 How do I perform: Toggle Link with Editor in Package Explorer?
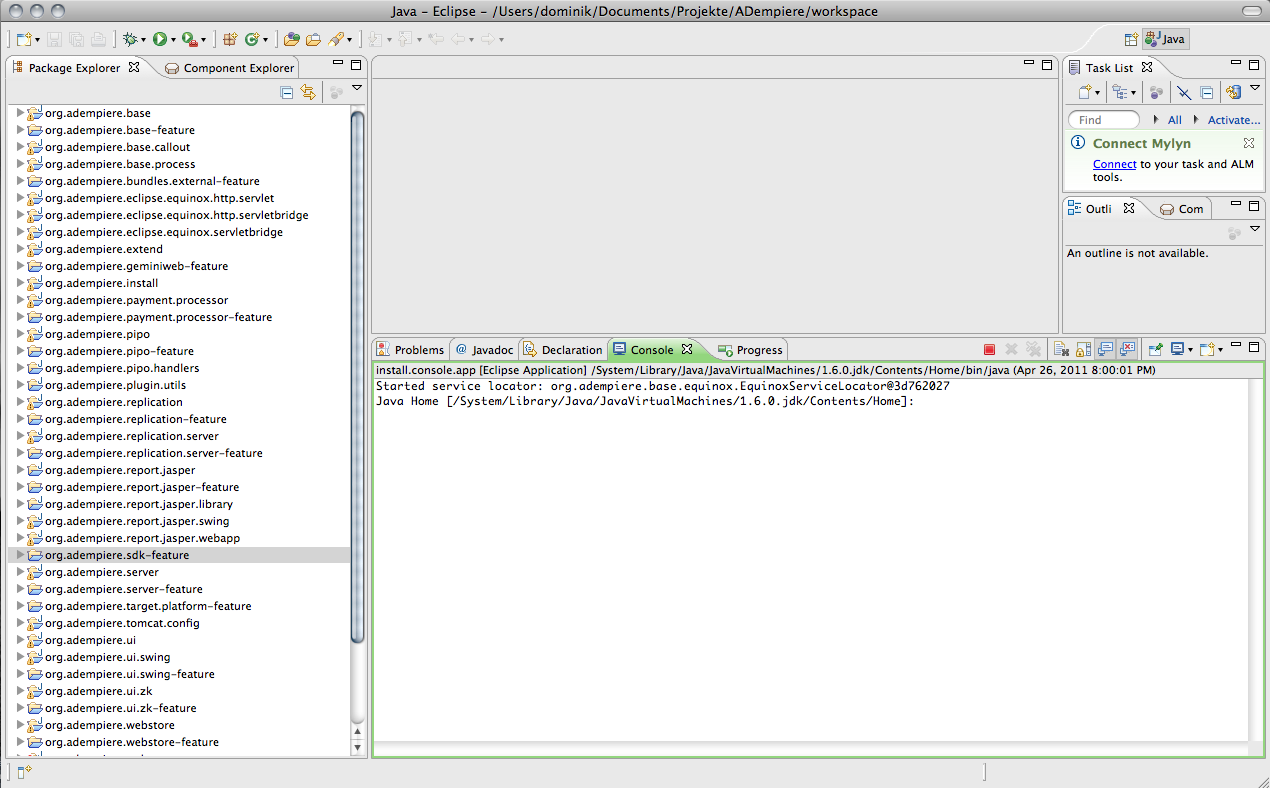coord(308,92)
